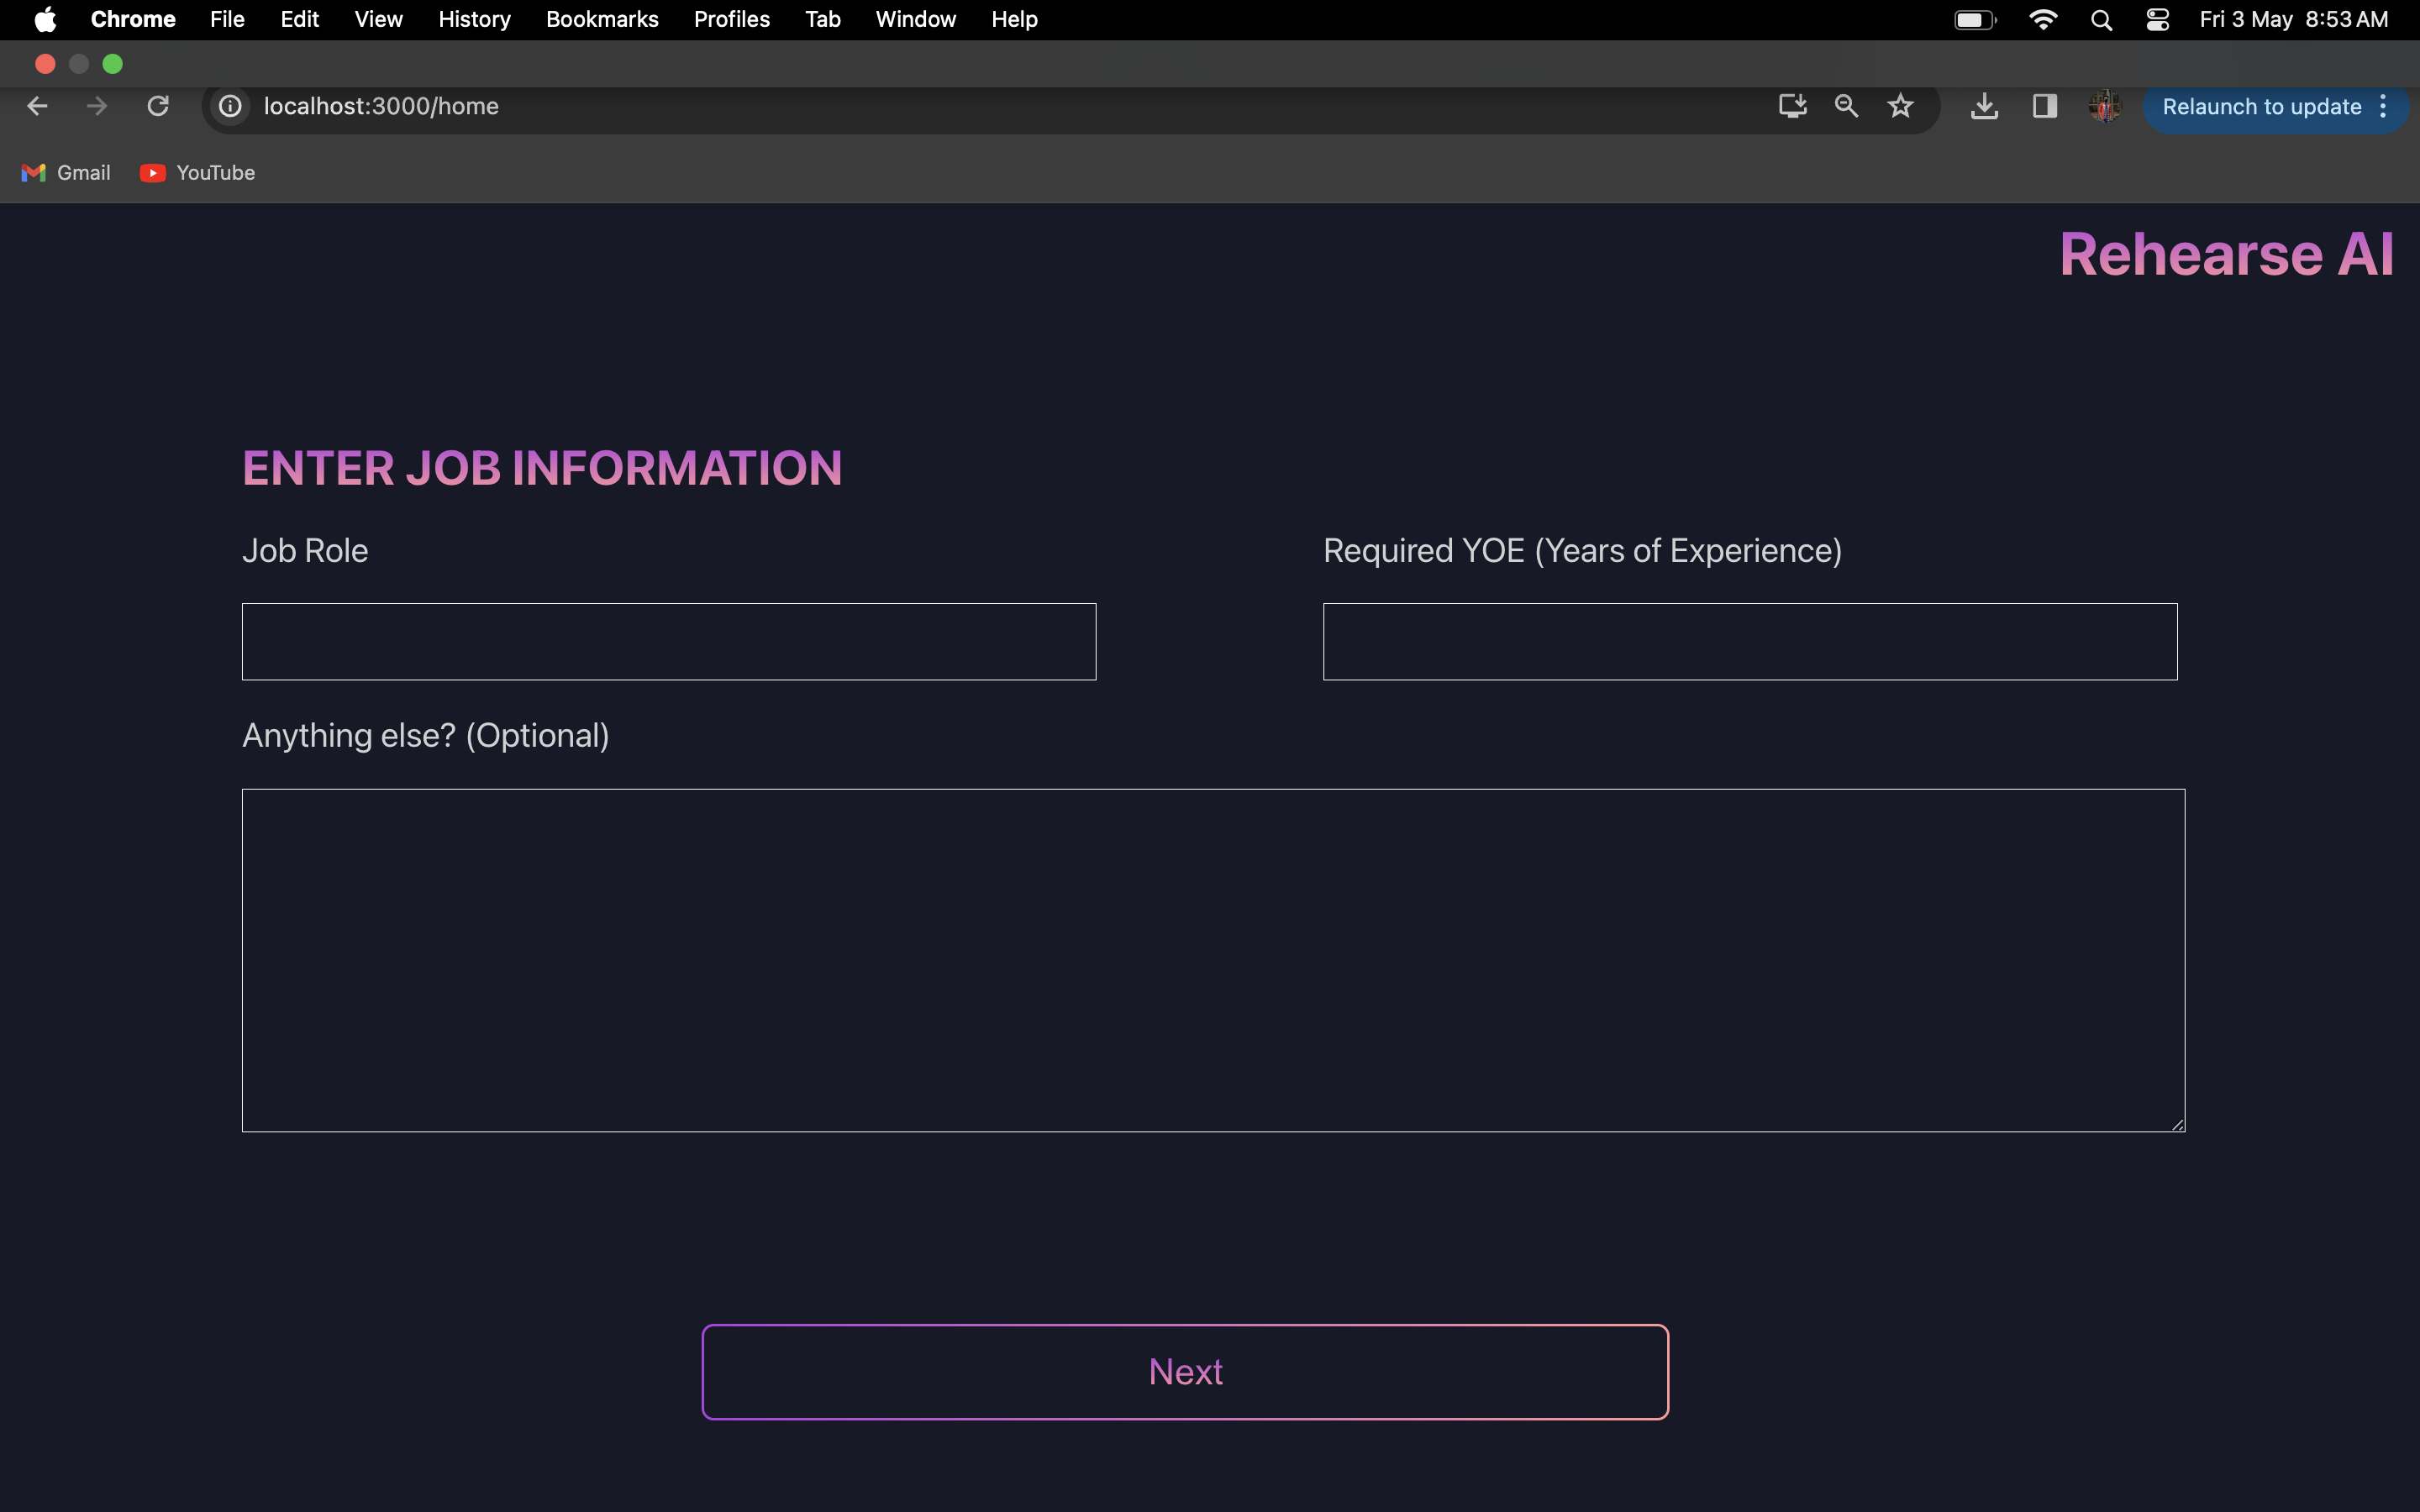The image size is (2420, 1512).
Task: View site information icon beside URL
Action: [x=230, y=106]
